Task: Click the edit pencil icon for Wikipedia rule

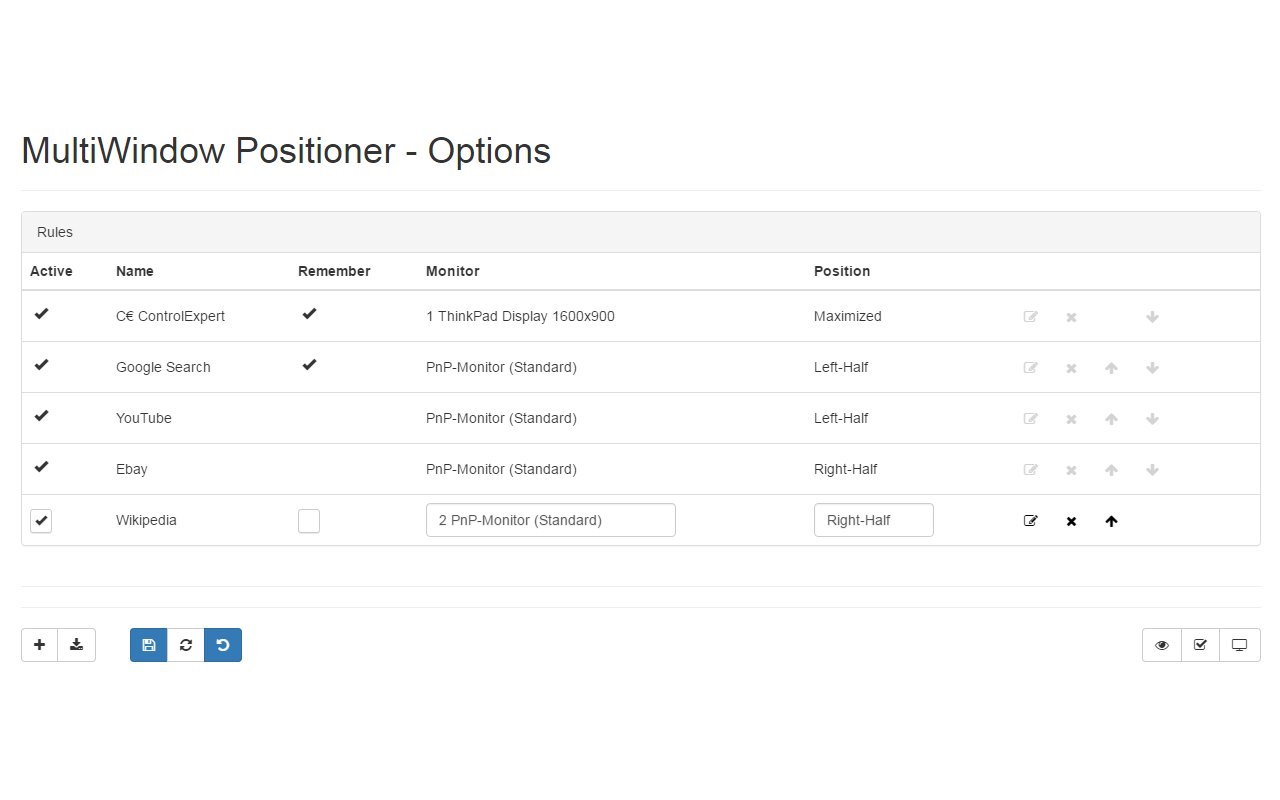Action: (1031, 520)
